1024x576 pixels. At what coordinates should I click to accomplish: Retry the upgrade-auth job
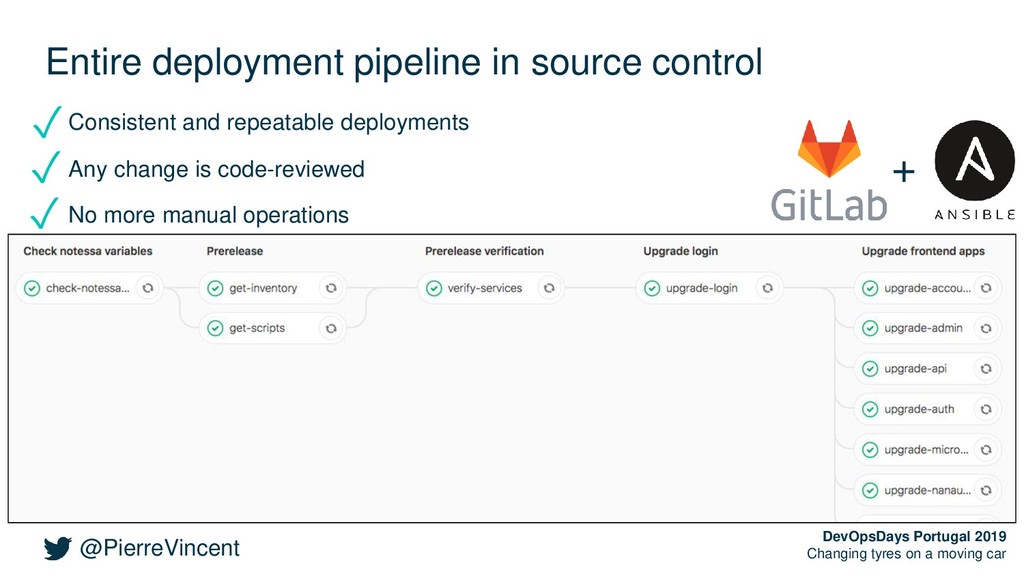986,409
